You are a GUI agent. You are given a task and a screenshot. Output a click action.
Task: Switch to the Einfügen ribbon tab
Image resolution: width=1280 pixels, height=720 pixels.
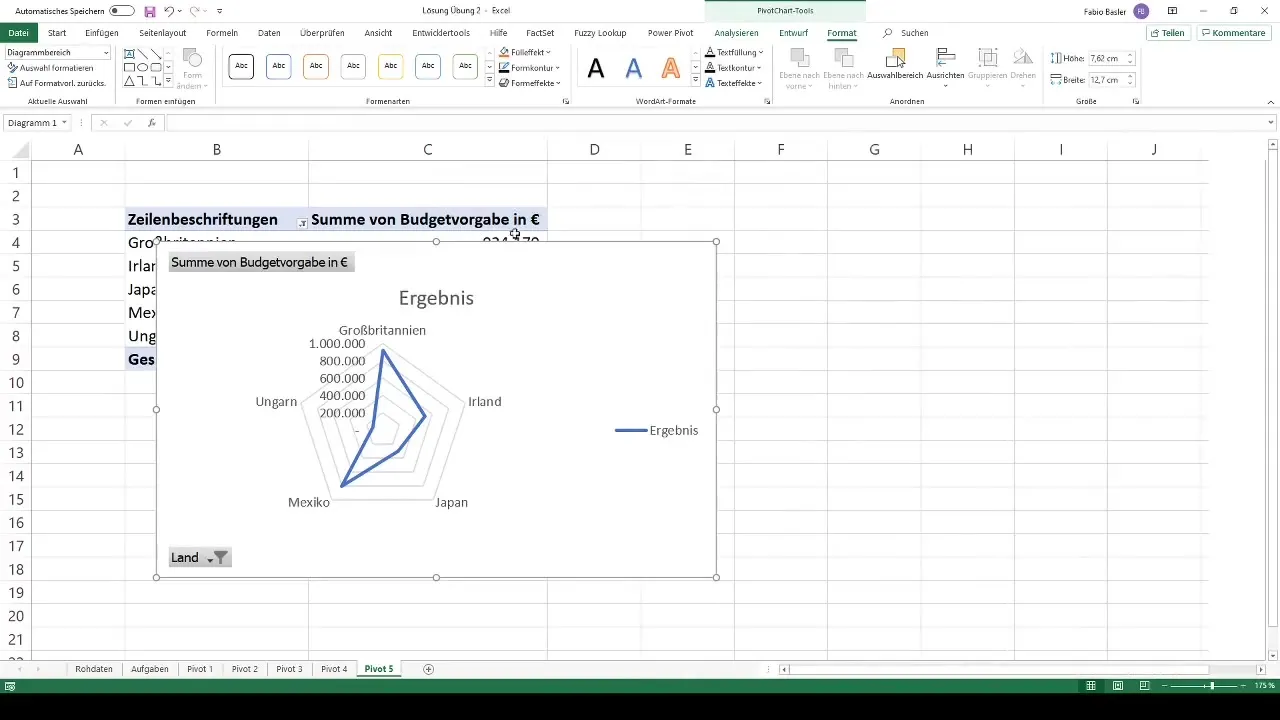point(102,33)
